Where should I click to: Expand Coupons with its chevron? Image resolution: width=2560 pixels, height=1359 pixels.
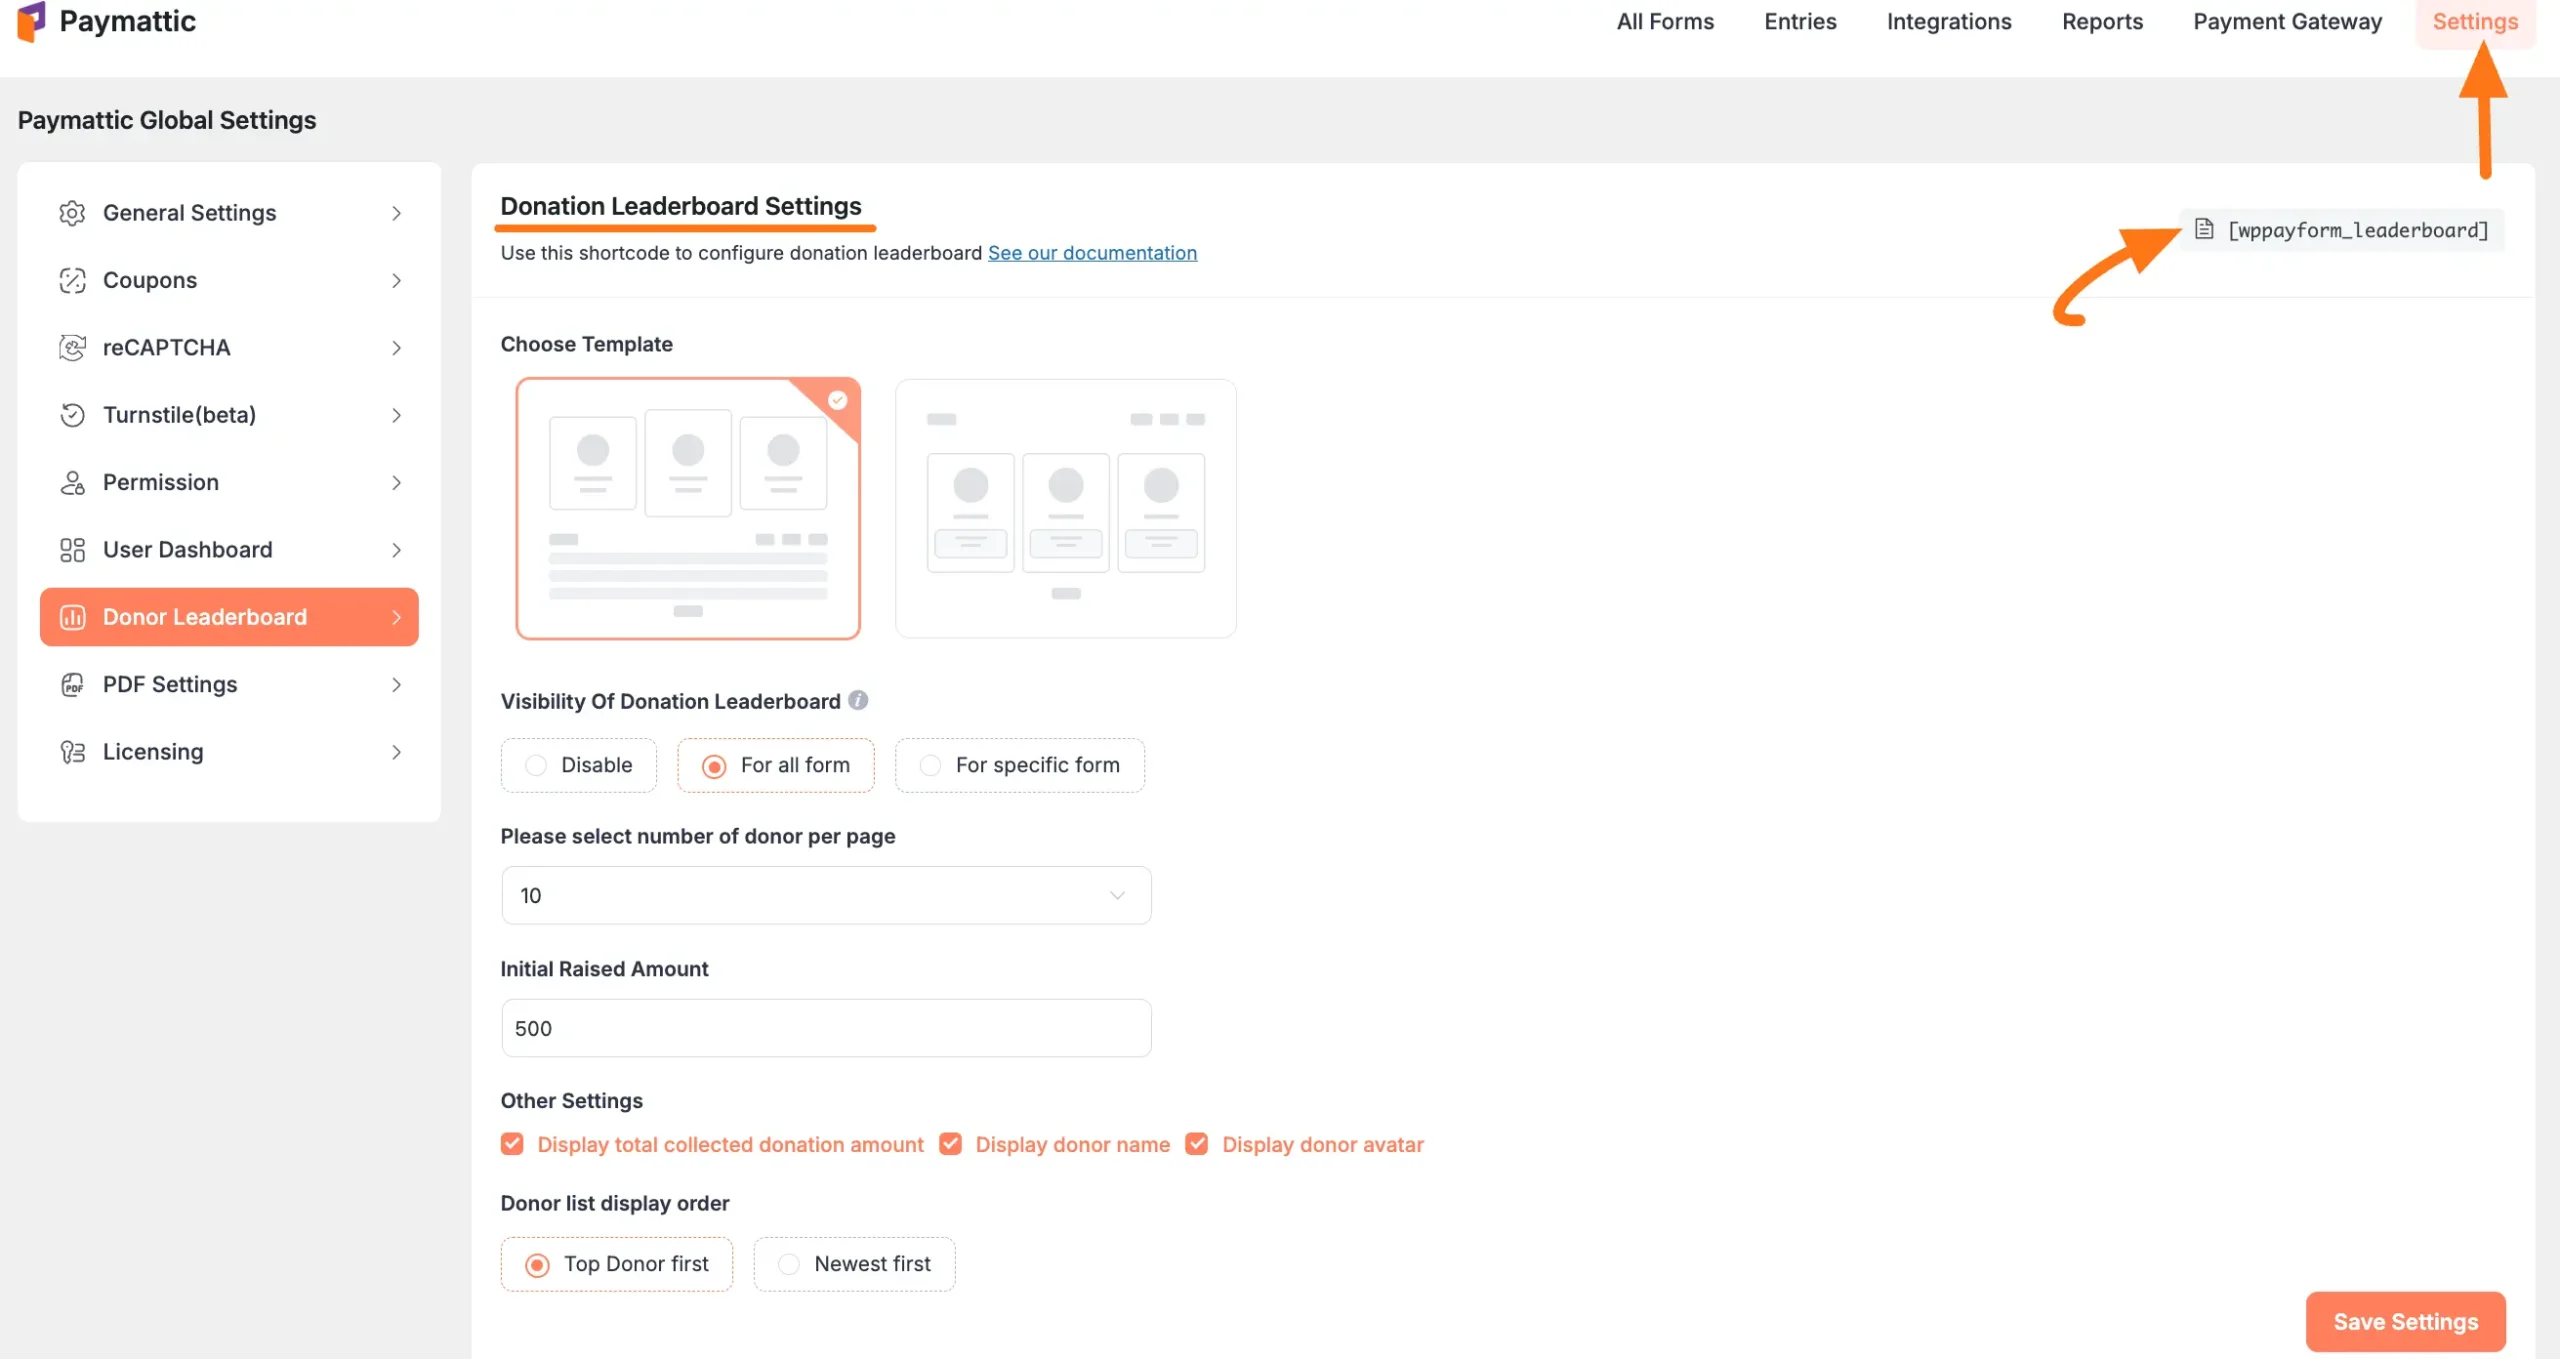(397, 280)
